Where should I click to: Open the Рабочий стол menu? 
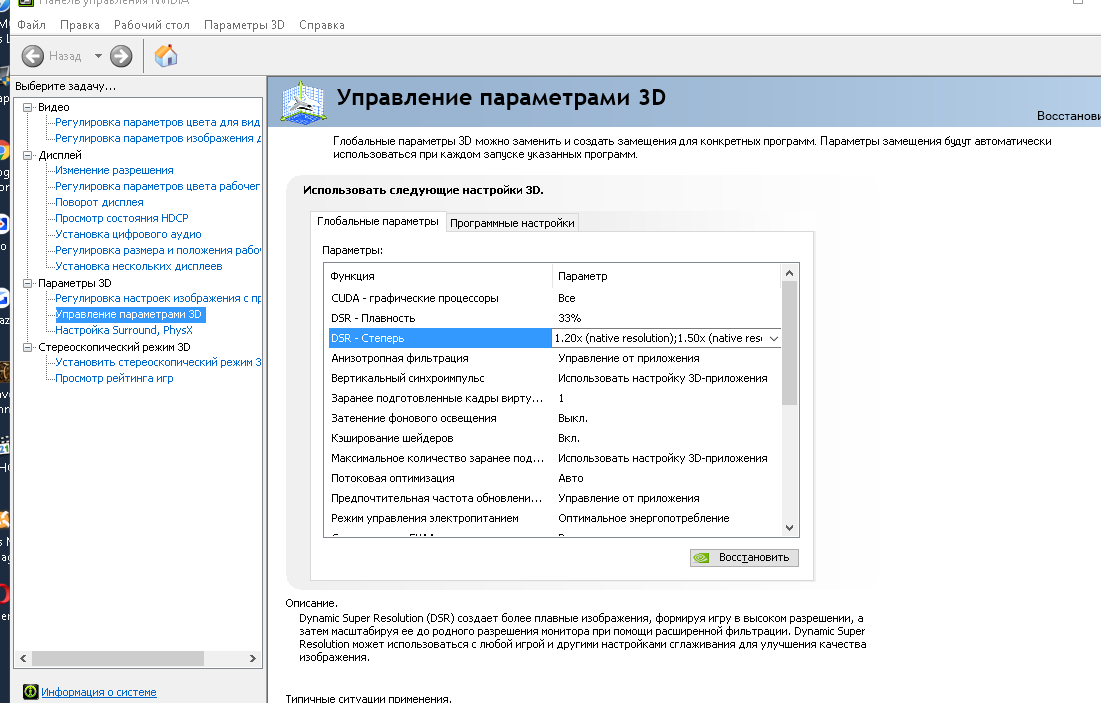tap(151, 24)
